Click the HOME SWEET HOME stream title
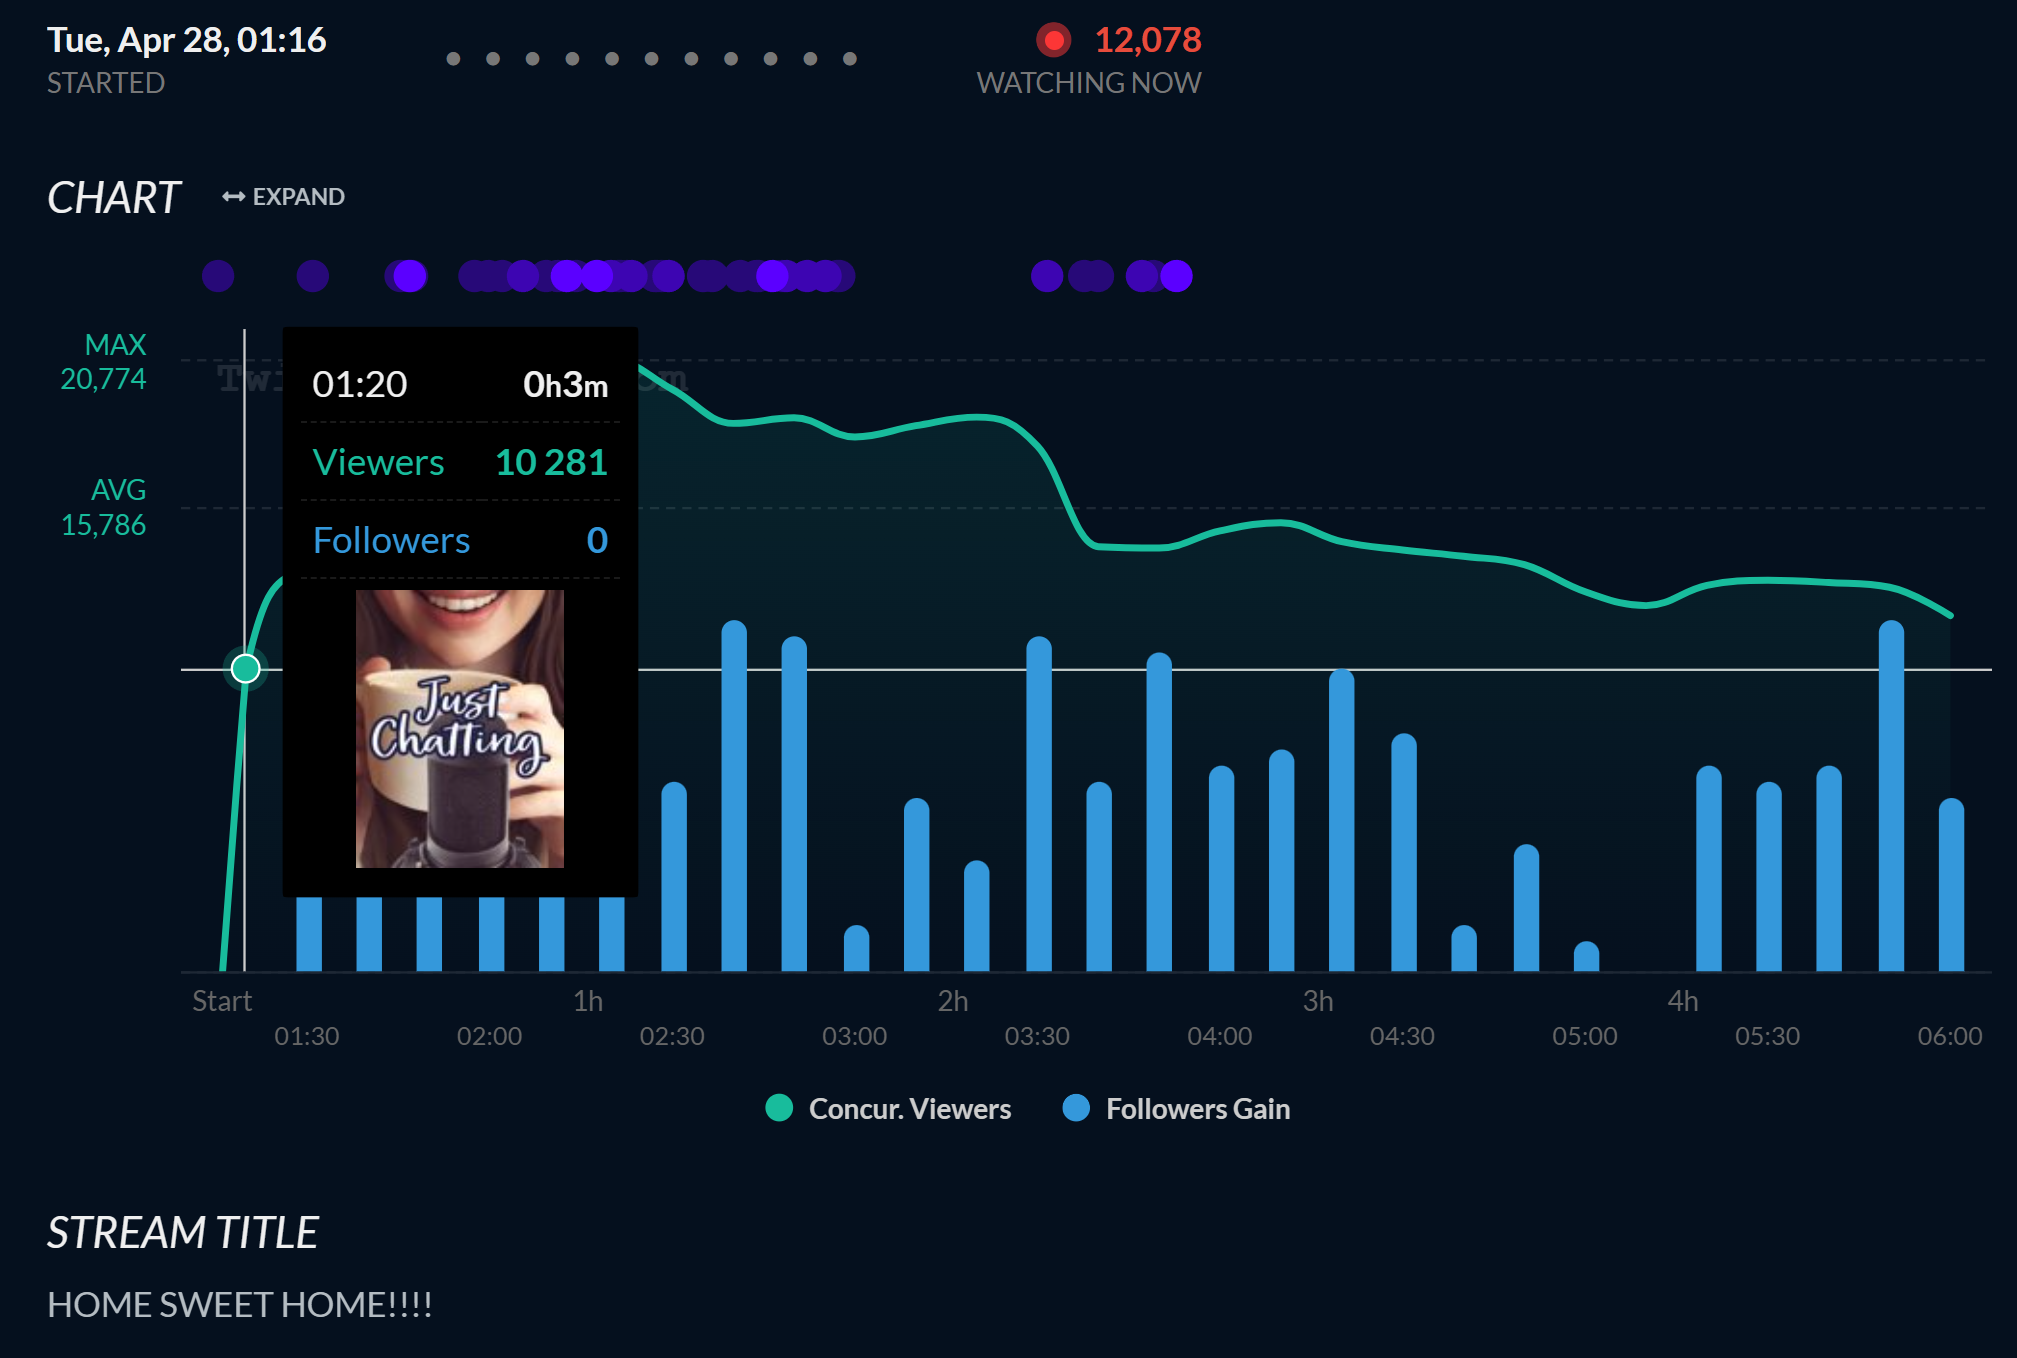 [240, 1304]
